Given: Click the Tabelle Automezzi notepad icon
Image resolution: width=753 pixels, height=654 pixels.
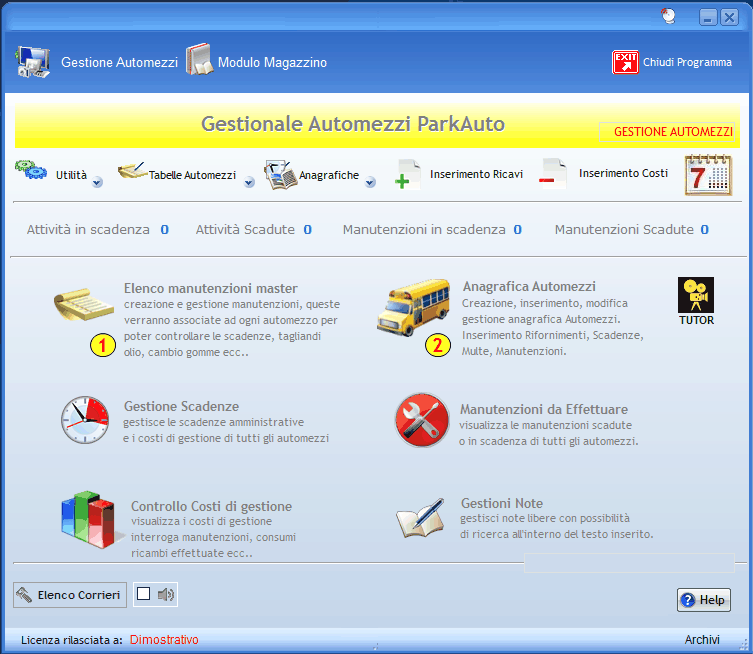Looking at the screenshot, I should pos(132,170).
